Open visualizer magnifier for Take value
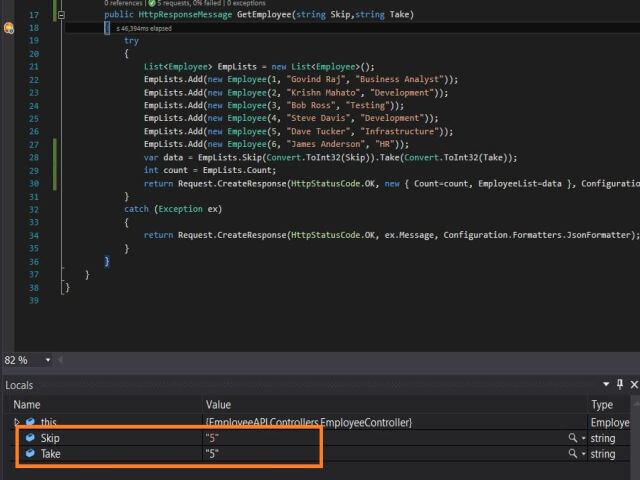The height and width of the screenshot is (480, 640). pos(572,454)
